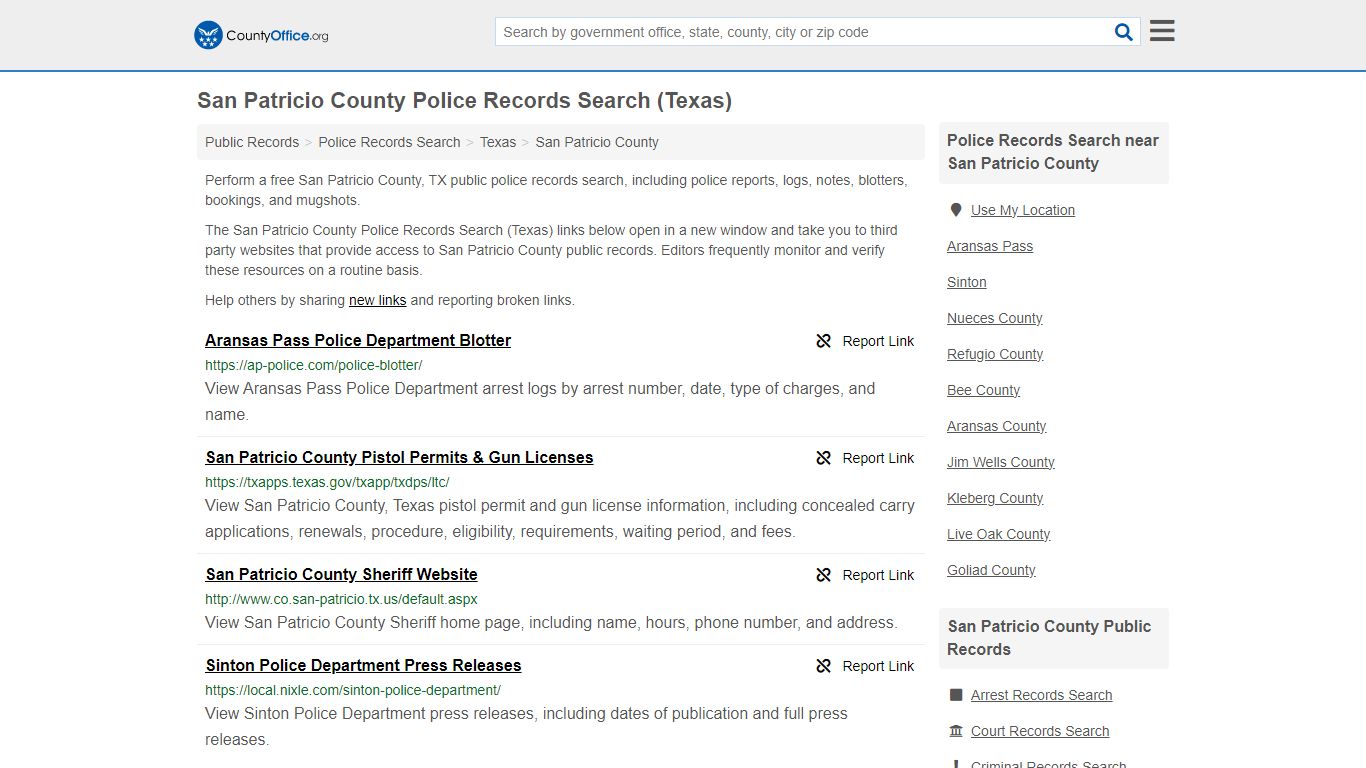Click 'Police Records Search near San Patricio County' heading
1366x768 pixels.
pyautogui.click(x=1053, y=152)
